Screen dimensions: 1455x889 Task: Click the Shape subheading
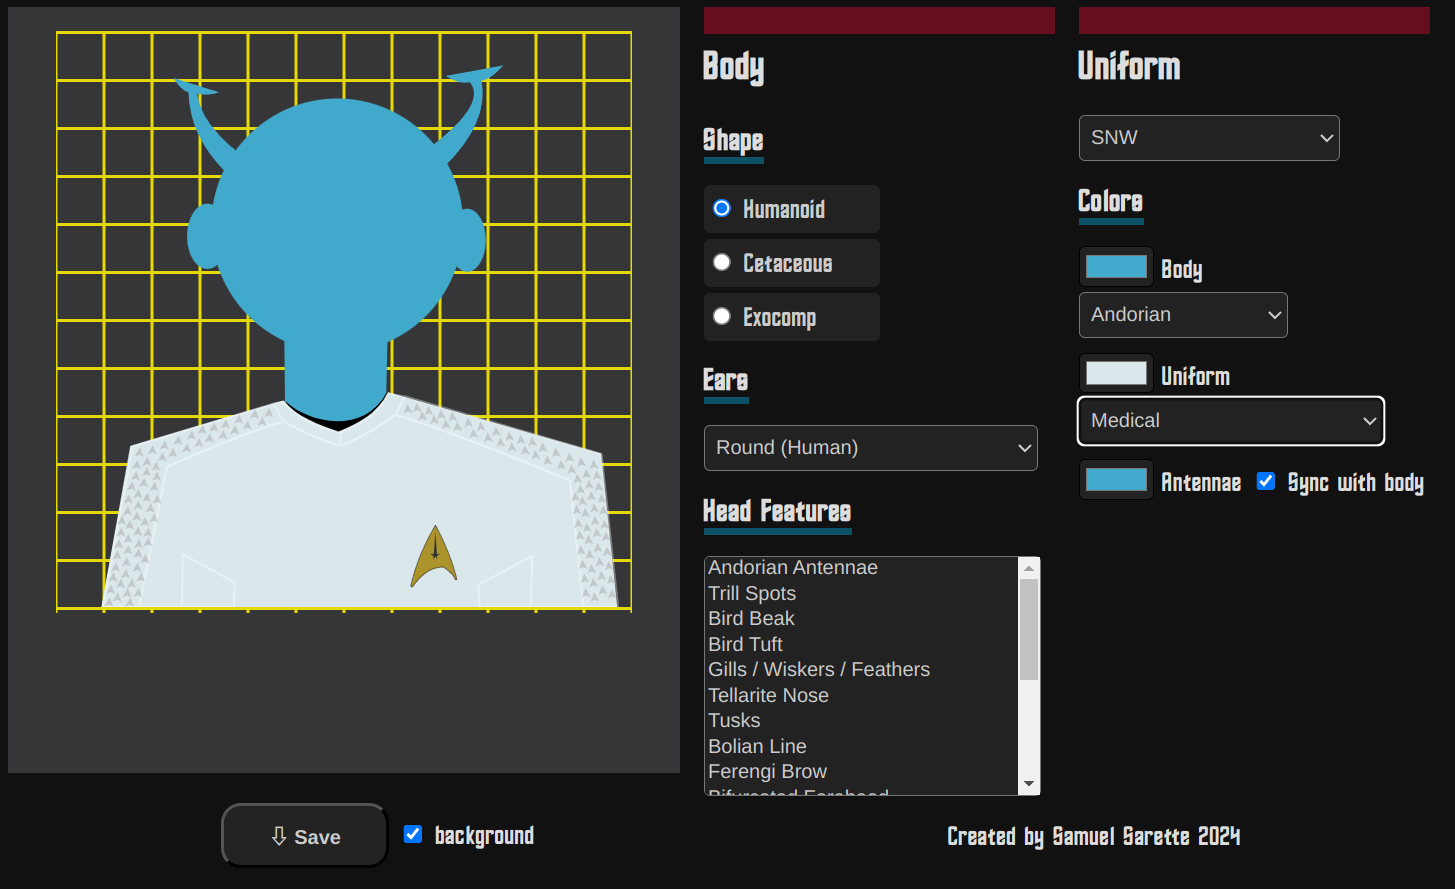click(x=733, y=140)
